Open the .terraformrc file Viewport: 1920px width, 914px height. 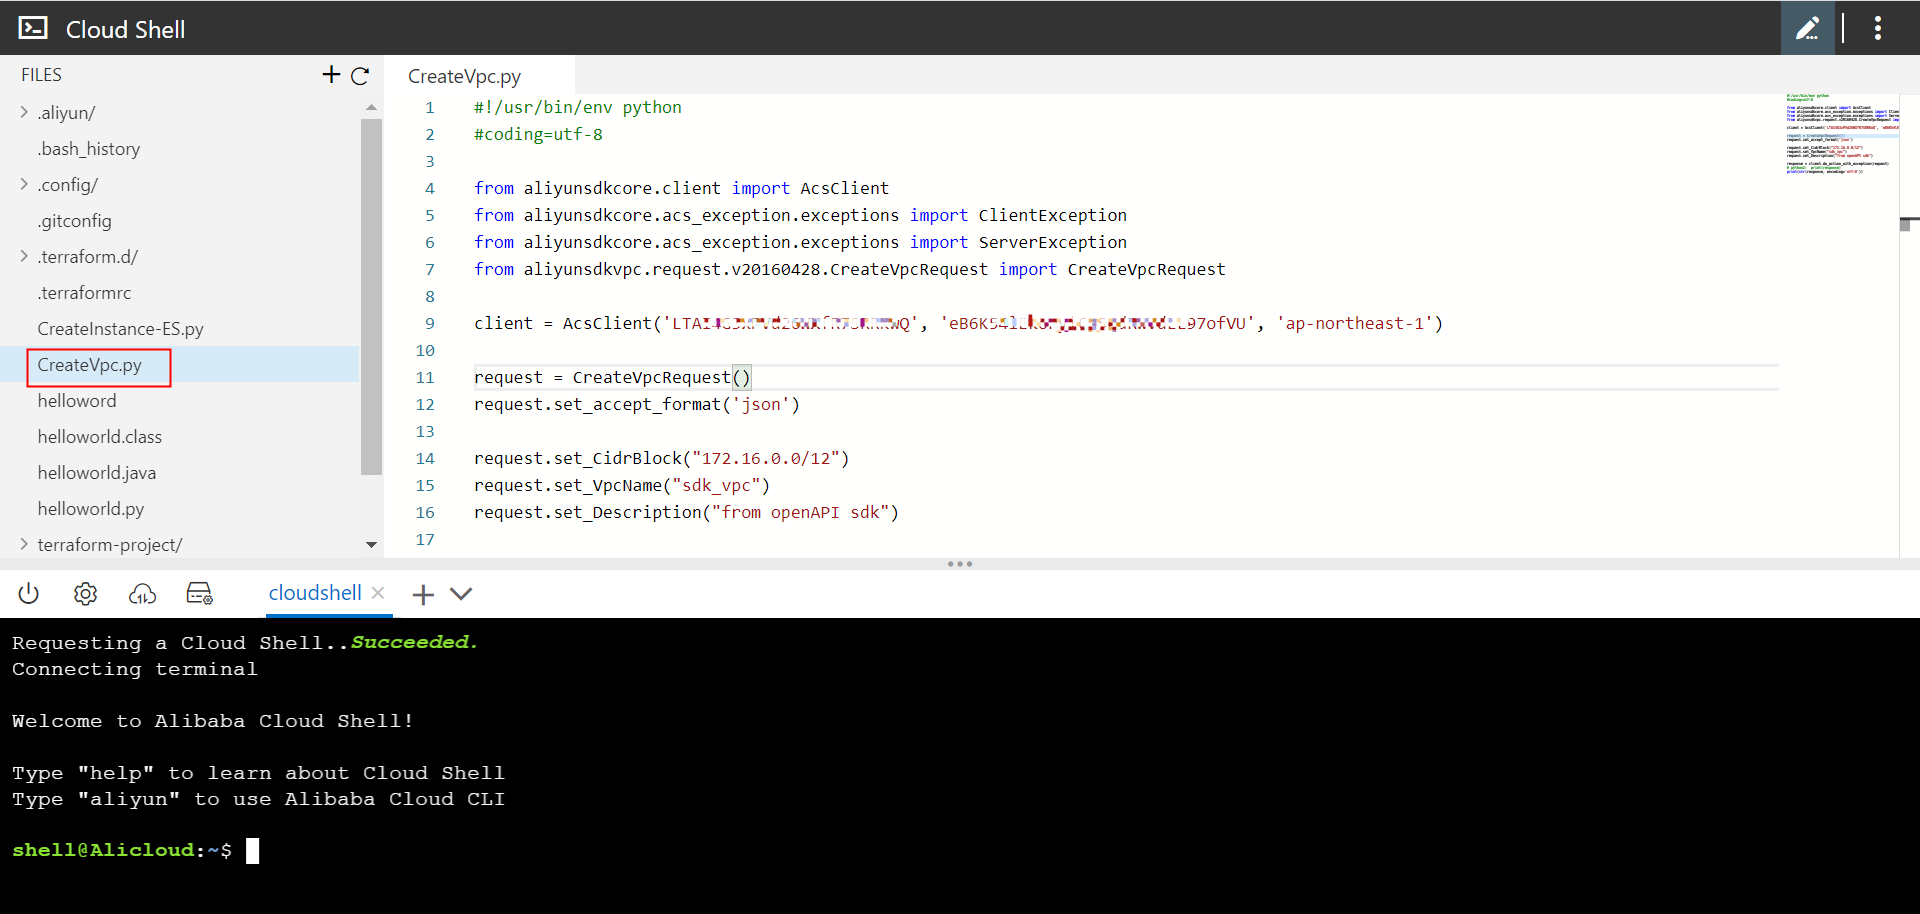coord(84,293)
